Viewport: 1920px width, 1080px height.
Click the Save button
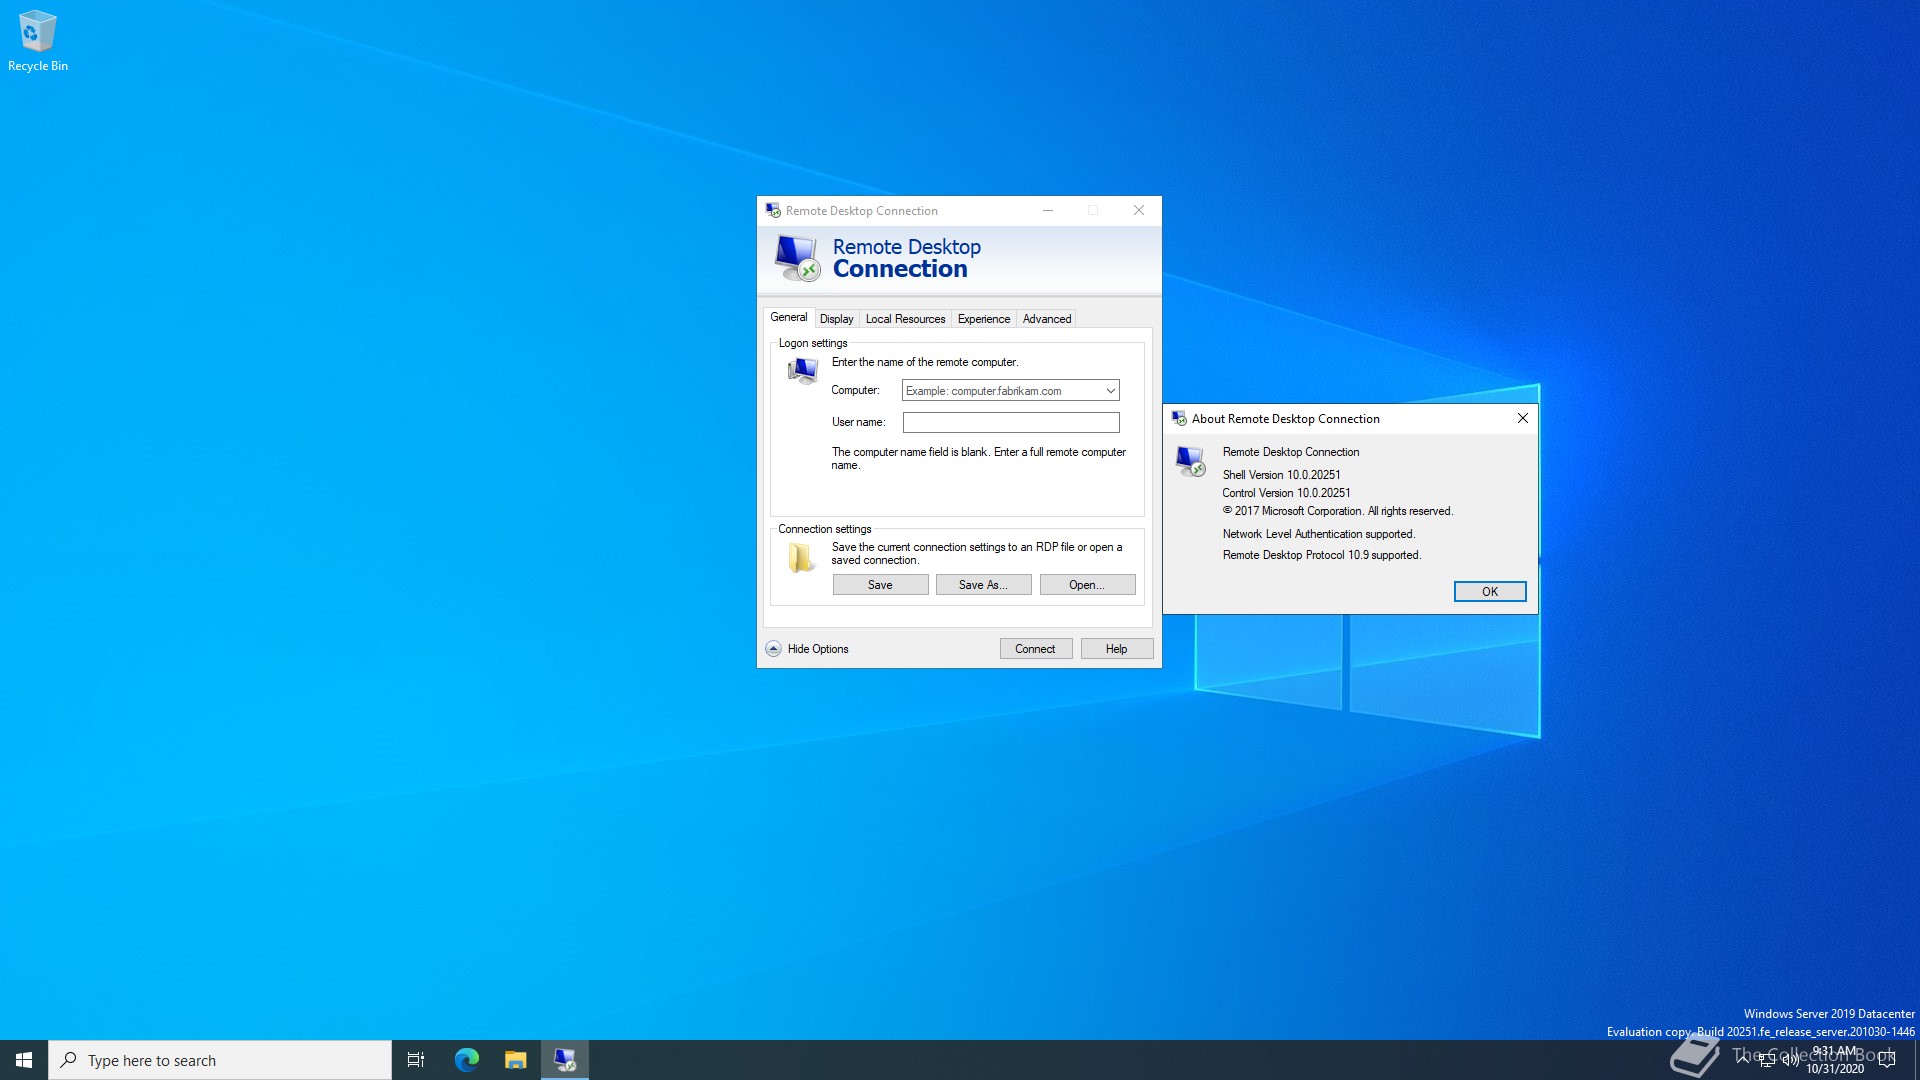coord(880,585)
